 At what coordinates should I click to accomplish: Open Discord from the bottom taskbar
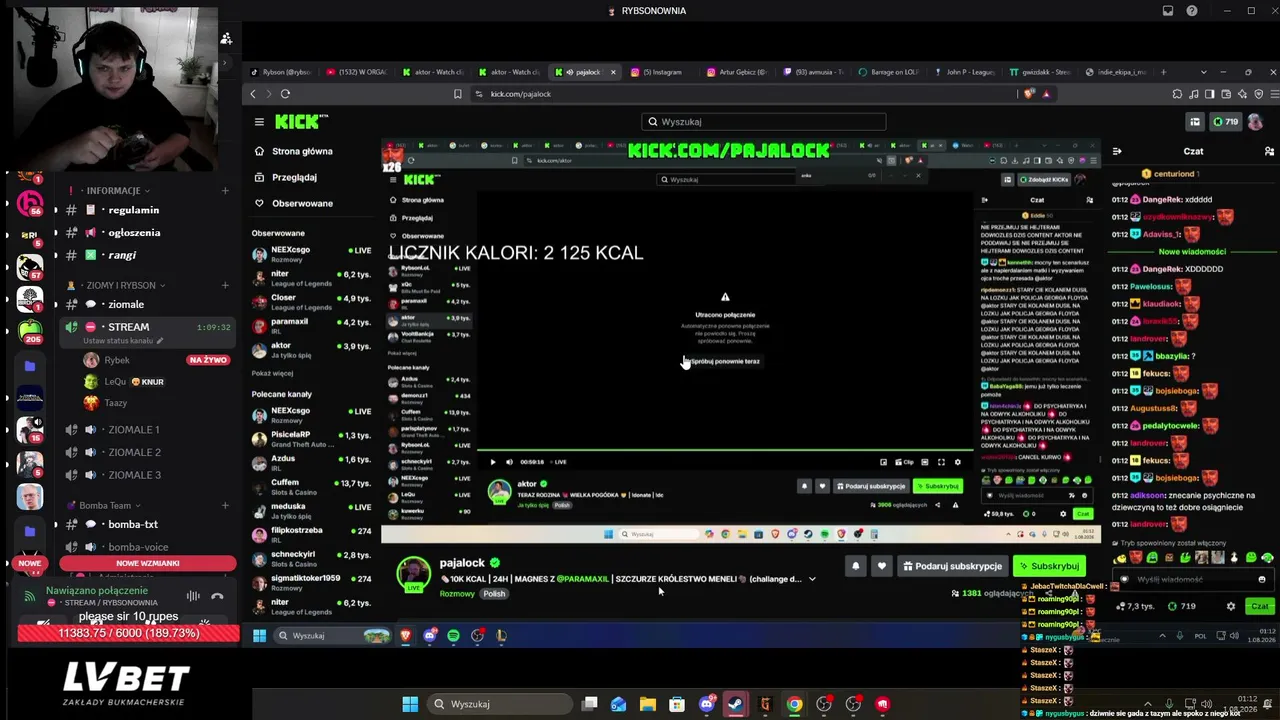click(x=706, y=704)
